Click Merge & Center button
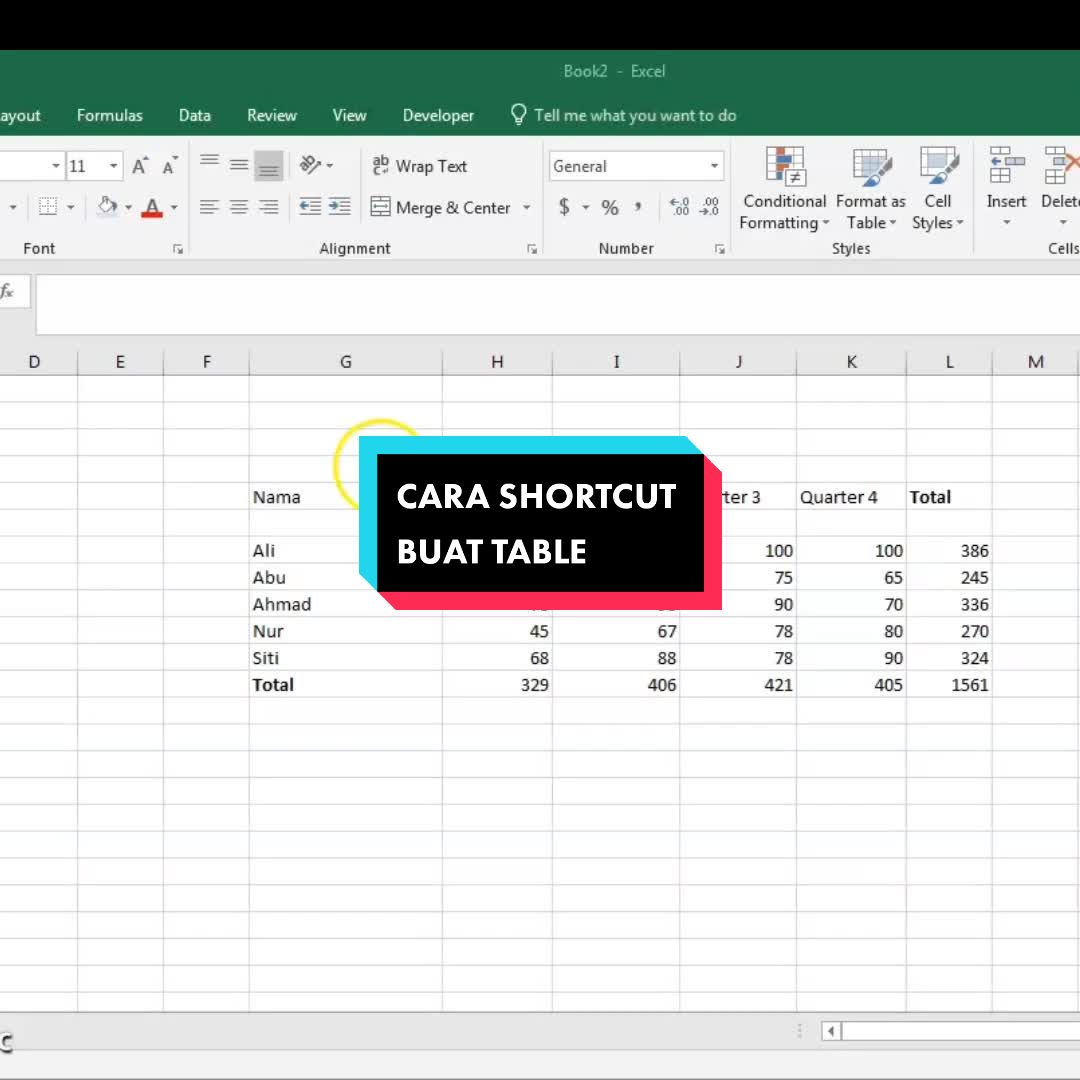This screenshot has height=1080, width=1080. [440, 207]
